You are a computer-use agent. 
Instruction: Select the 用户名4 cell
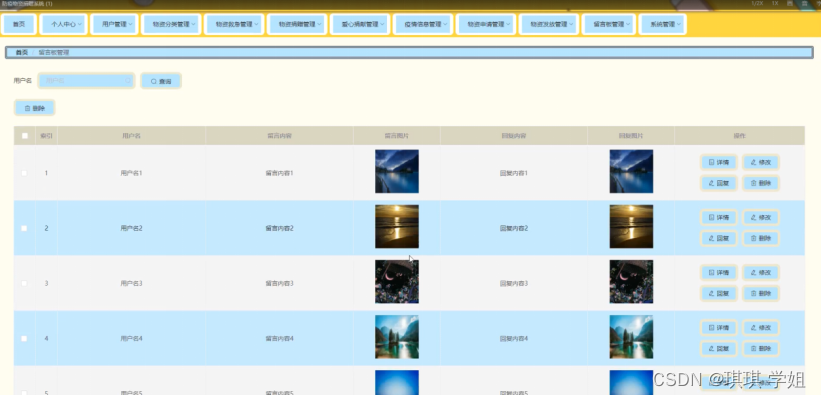click(x=131, y=338)
